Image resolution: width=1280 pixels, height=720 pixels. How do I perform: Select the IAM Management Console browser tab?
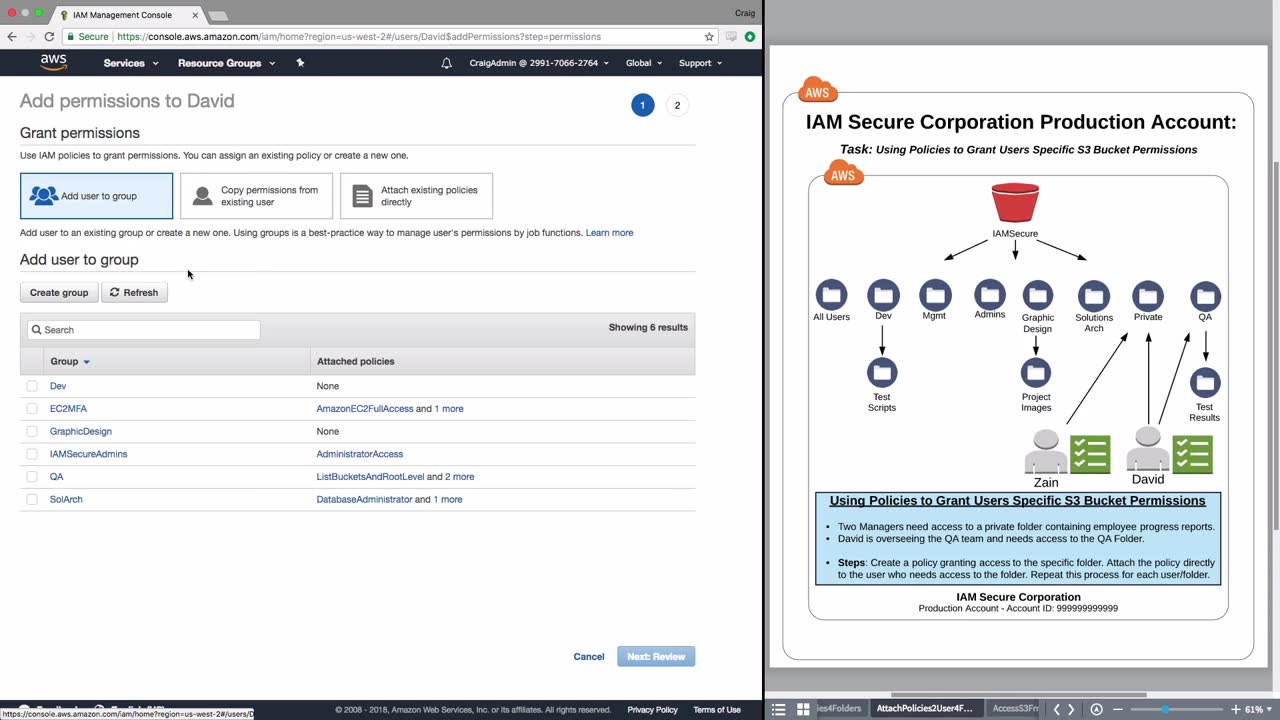pos(125,15)
